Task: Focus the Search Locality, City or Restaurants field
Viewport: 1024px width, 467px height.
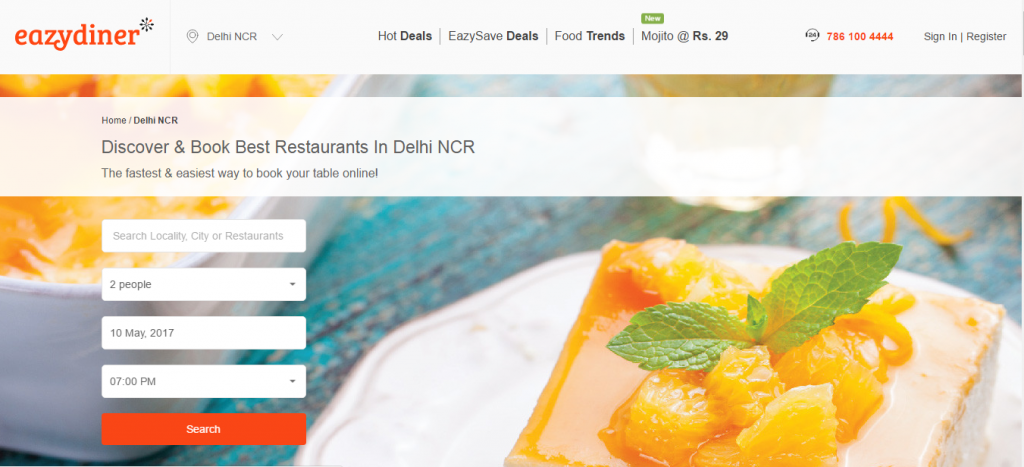Action: (x=204, y=236)
